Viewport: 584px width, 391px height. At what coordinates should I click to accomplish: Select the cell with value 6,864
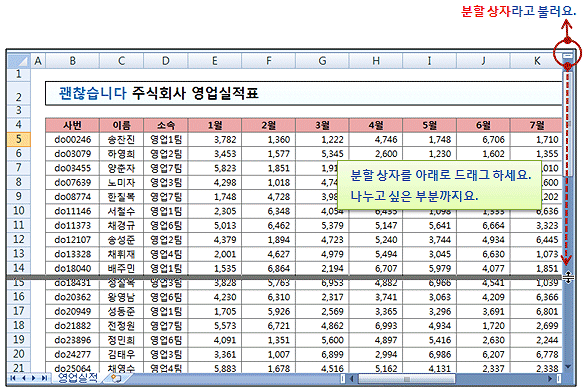click(x=269, y=268)
